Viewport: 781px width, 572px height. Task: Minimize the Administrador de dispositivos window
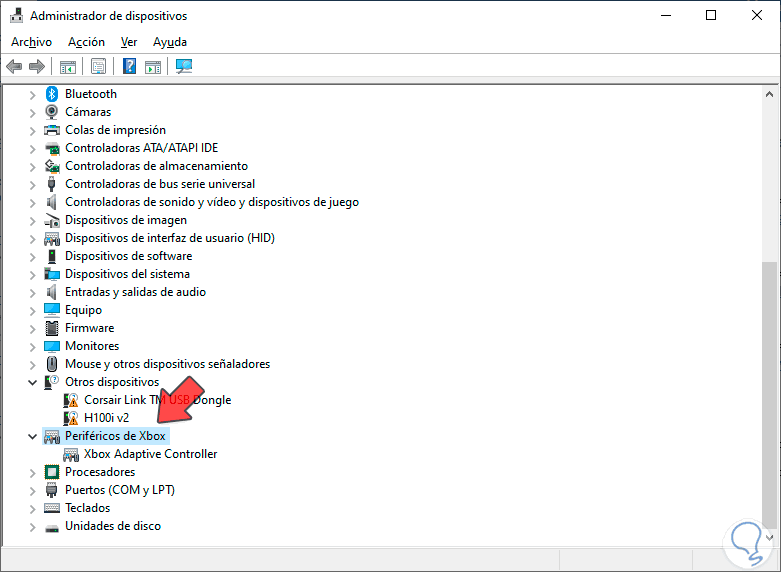[x=666, y=15]
